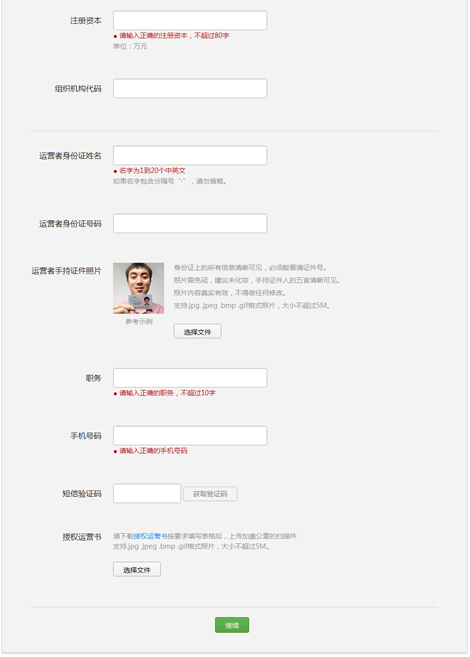
Task: Click the 运营者手持证件照片 label
Action: click(x=66, y=271)
